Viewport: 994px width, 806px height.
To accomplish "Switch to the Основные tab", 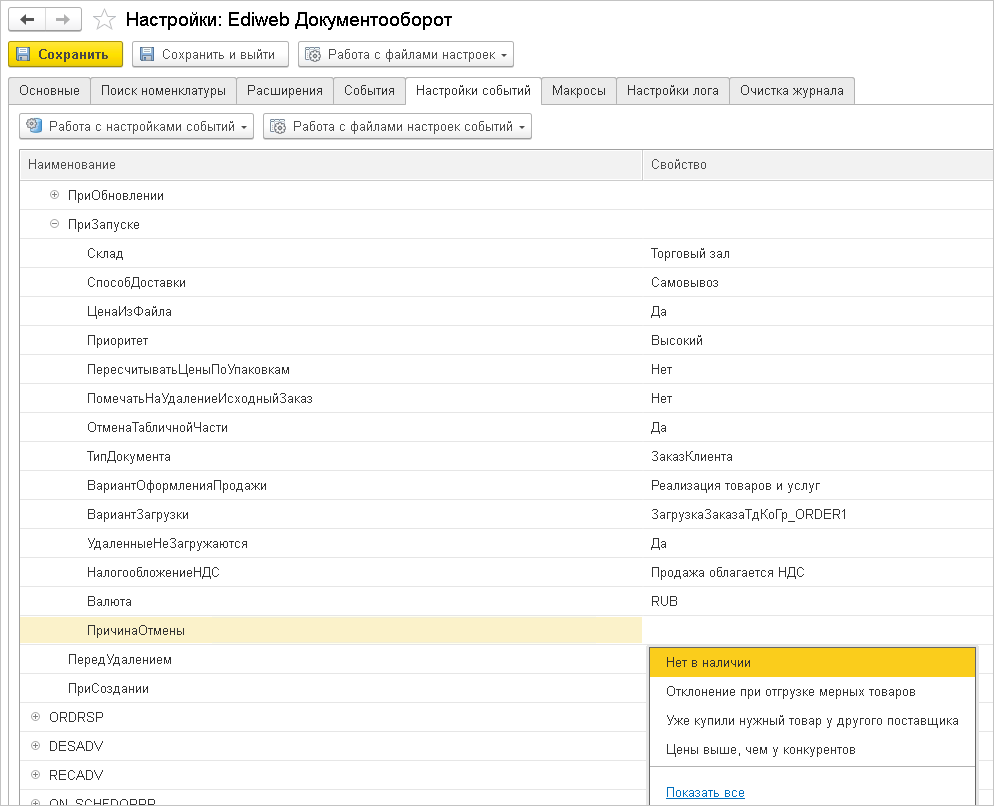I will point(49,91).
